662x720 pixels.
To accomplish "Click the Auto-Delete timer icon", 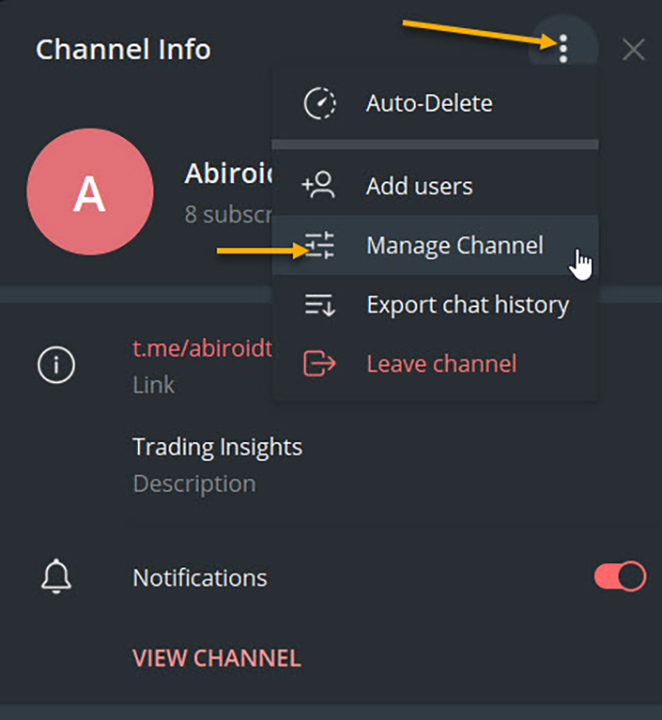I will tap(319, 103).
